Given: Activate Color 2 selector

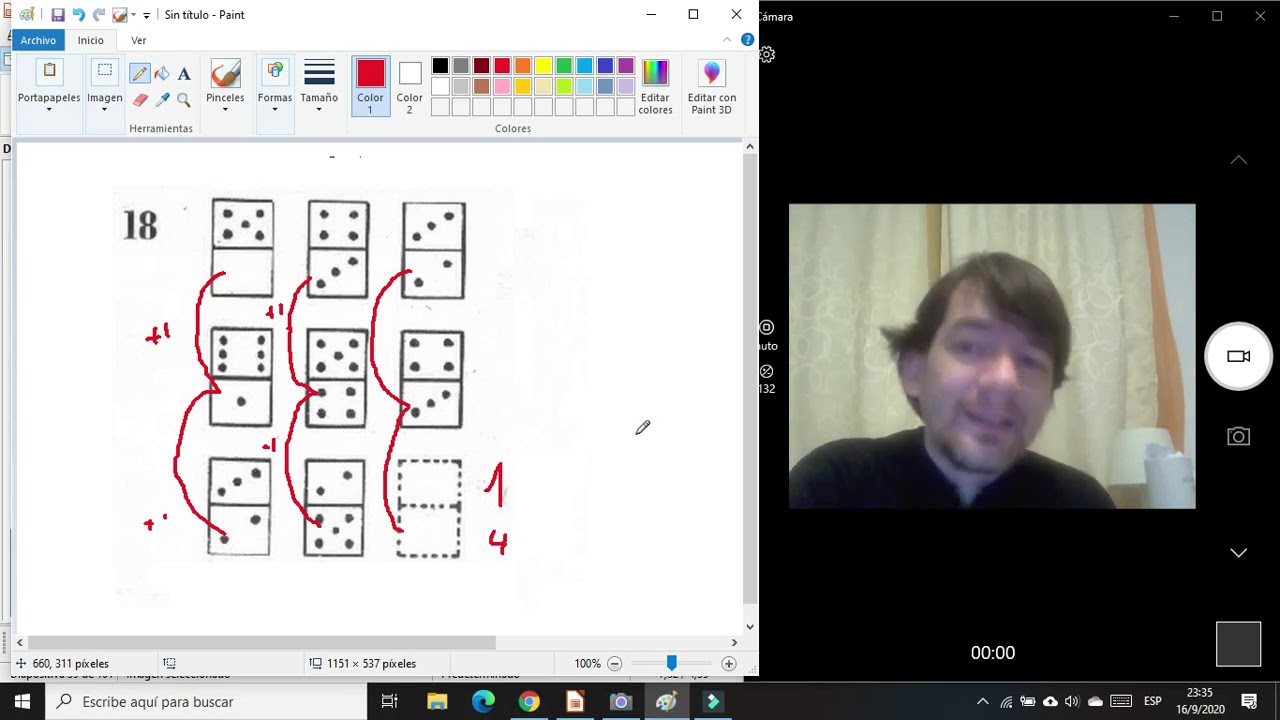Looking at the screenshot, I should (409, 86).
